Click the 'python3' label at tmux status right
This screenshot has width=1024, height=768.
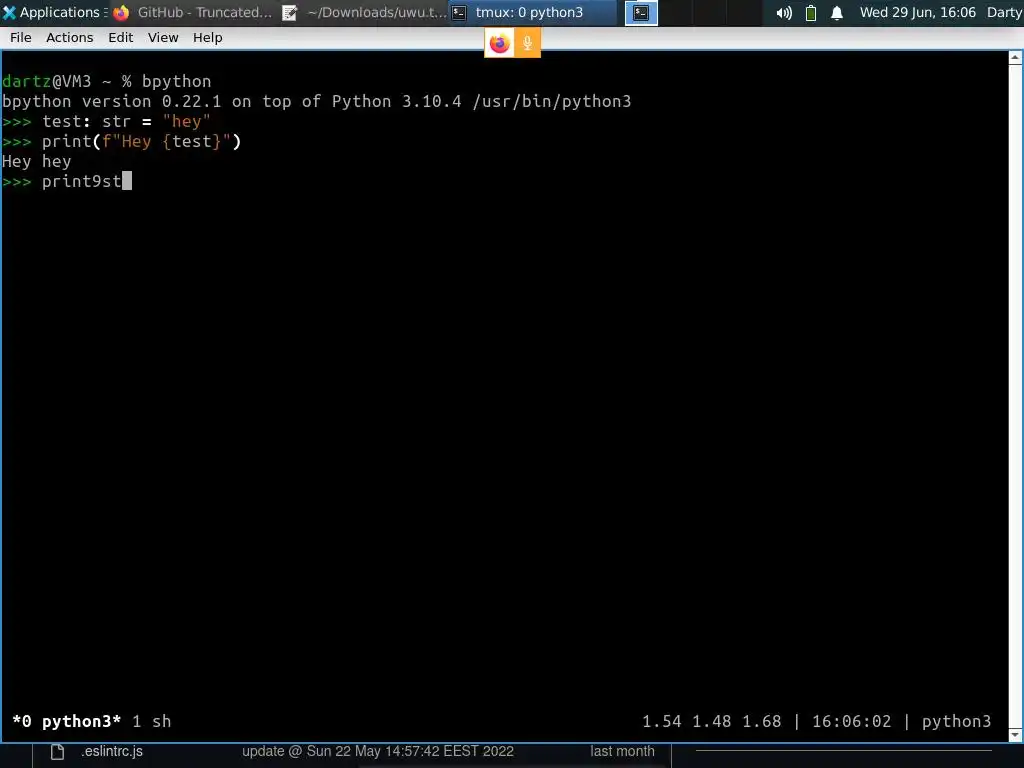[956, 721]
